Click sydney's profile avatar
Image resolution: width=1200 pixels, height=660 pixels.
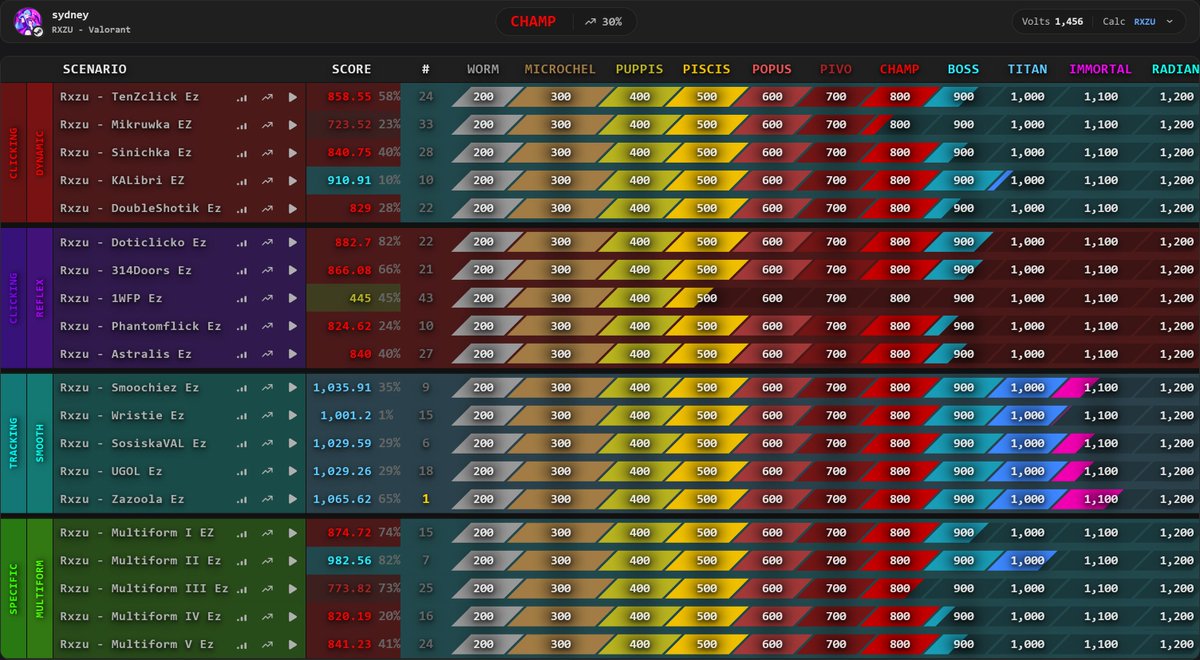click(28, 22)
